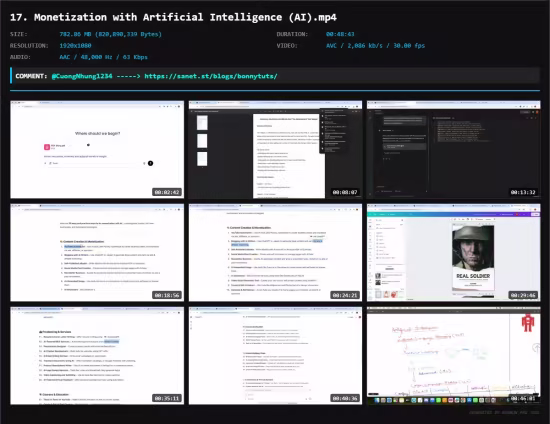Select the video codec value 'AVC / 2,086 kb/s'

point(354,46)
